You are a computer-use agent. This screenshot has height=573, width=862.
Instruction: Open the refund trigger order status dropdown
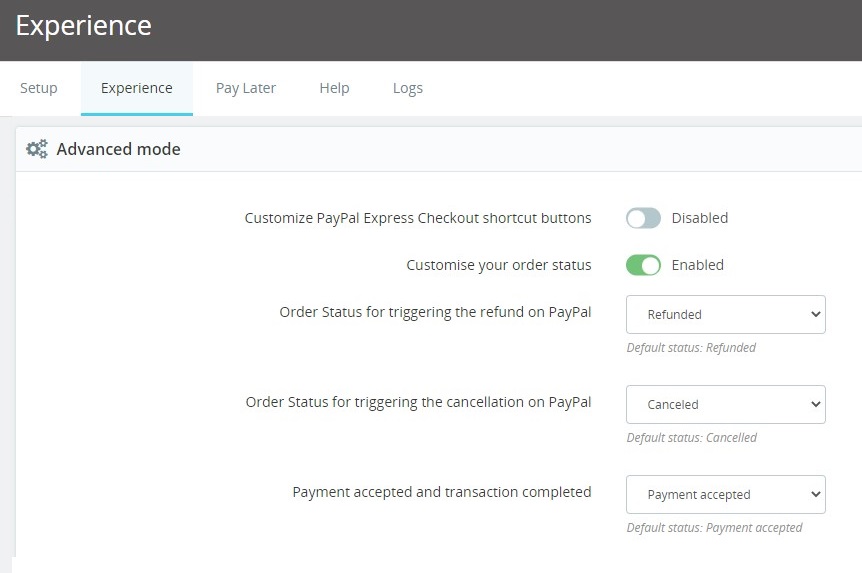click(725, 314)
